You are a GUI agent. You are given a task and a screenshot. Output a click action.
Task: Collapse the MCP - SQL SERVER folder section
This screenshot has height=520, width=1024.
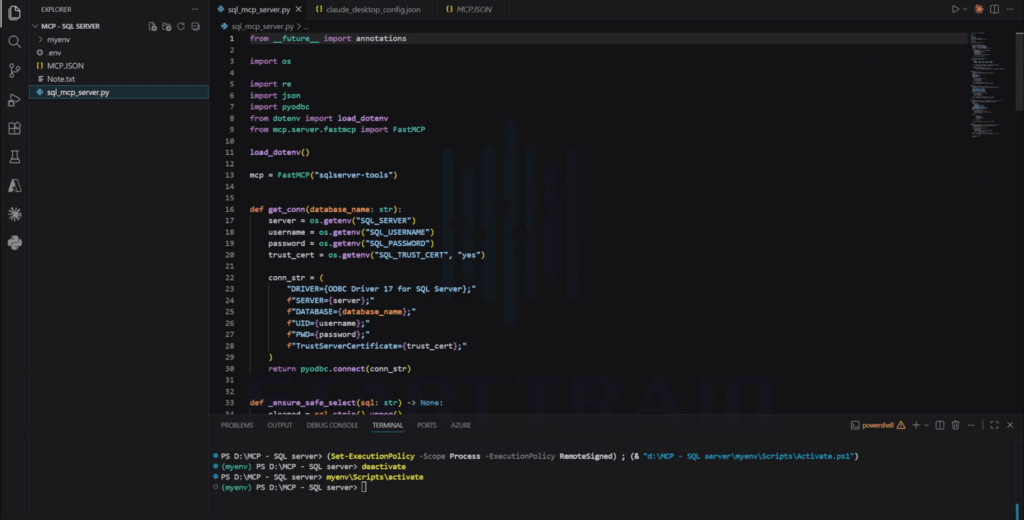click(70, 26)
